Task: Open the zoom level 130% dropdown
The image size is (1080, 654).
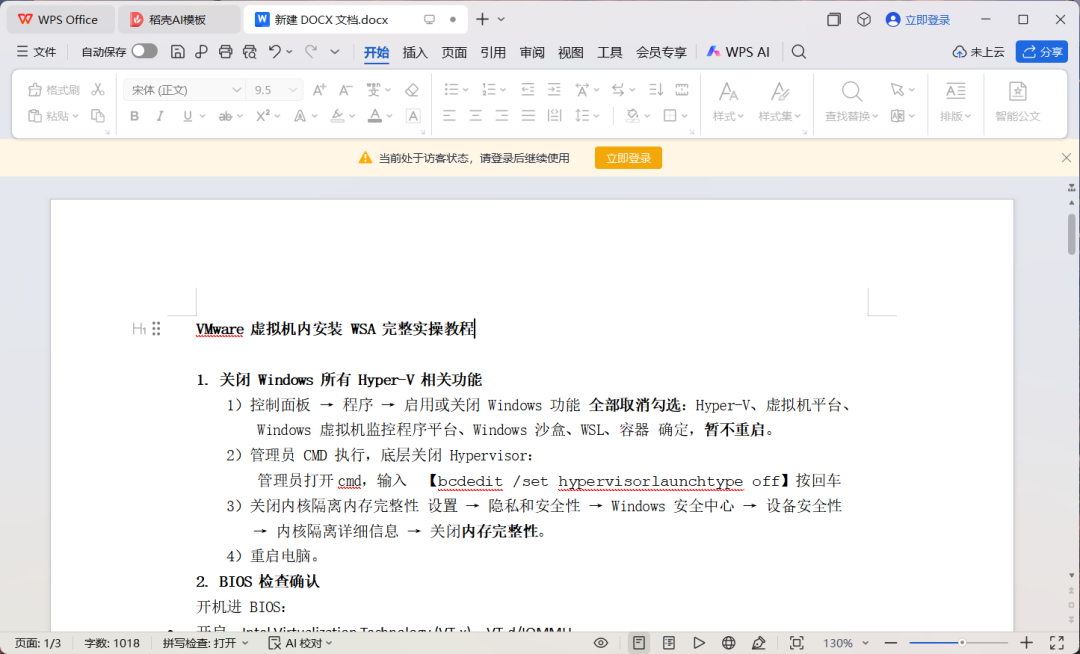Action: (866, 643)
